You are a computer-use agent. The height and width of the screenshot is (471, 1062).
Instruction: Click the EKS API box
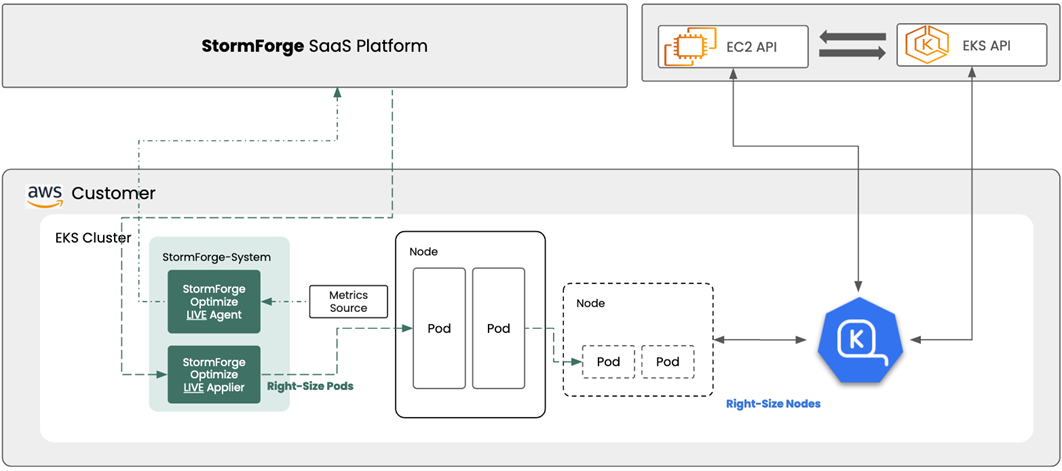[x=972, y=47]
